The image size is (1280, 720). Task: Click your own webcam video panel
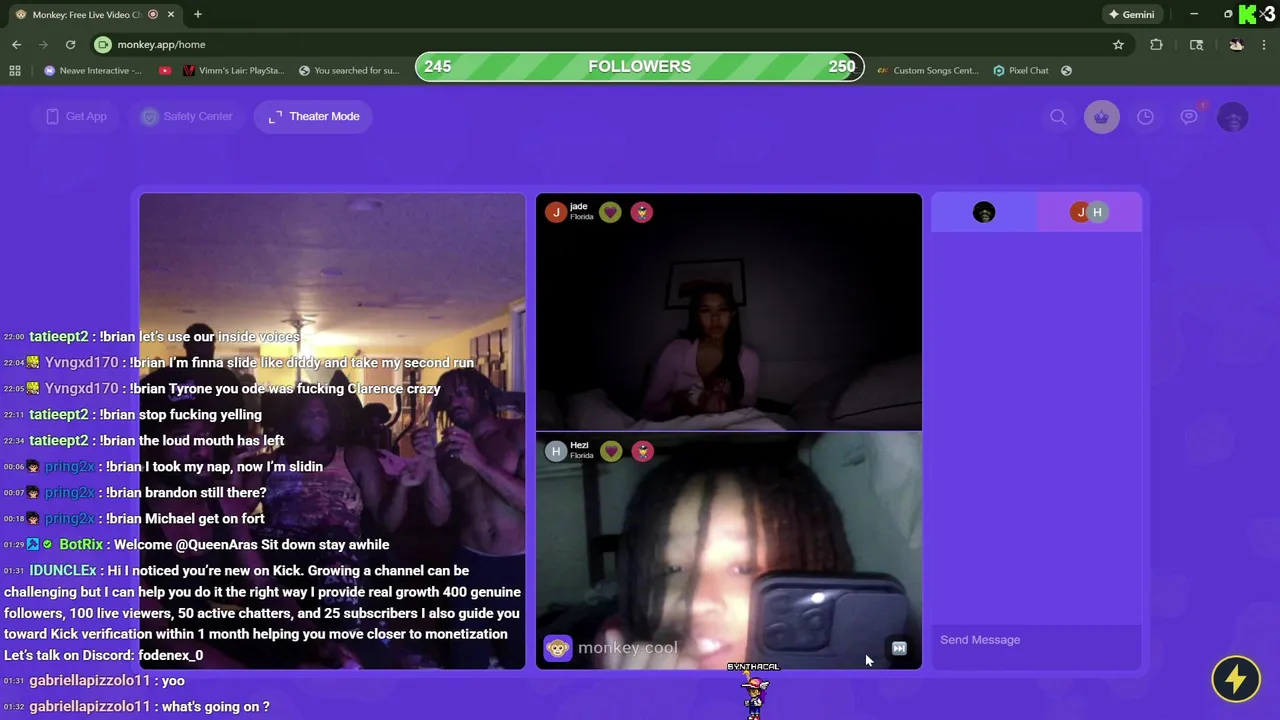[x=332, y=431]
